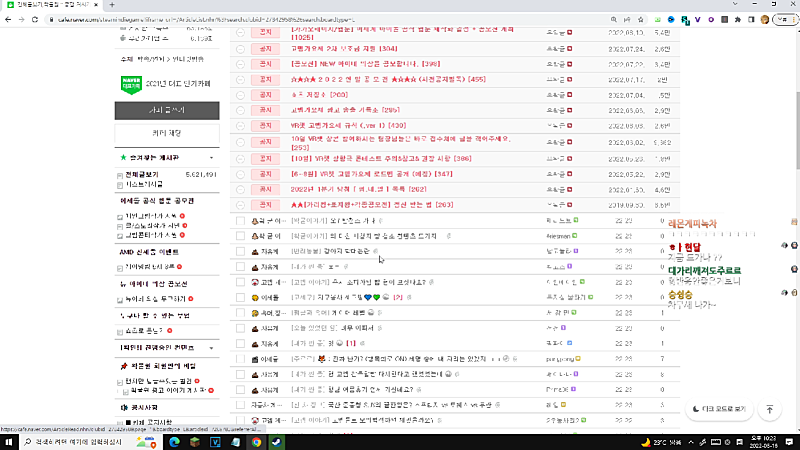
Task: Open Steam from the taskbar
Action: [277, 442]
